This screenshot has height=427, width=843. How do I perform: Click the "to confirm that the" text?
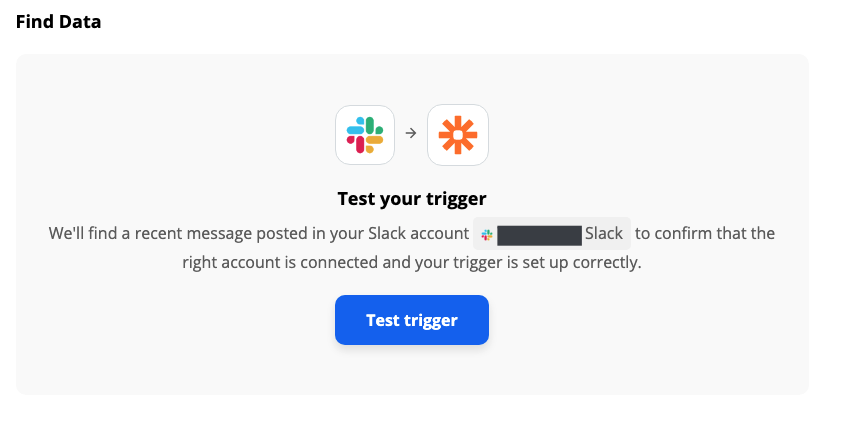[x=705, y=233]
